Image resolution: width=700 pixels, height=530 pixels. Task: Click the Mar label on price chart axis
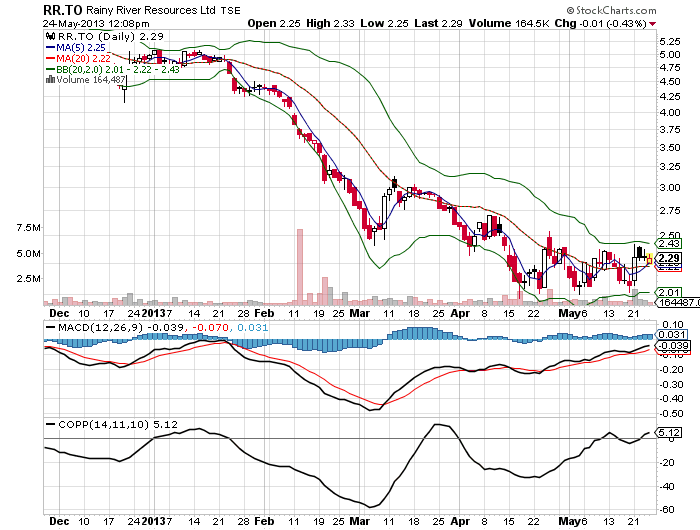pyautogui.click(x=360, y=313)
